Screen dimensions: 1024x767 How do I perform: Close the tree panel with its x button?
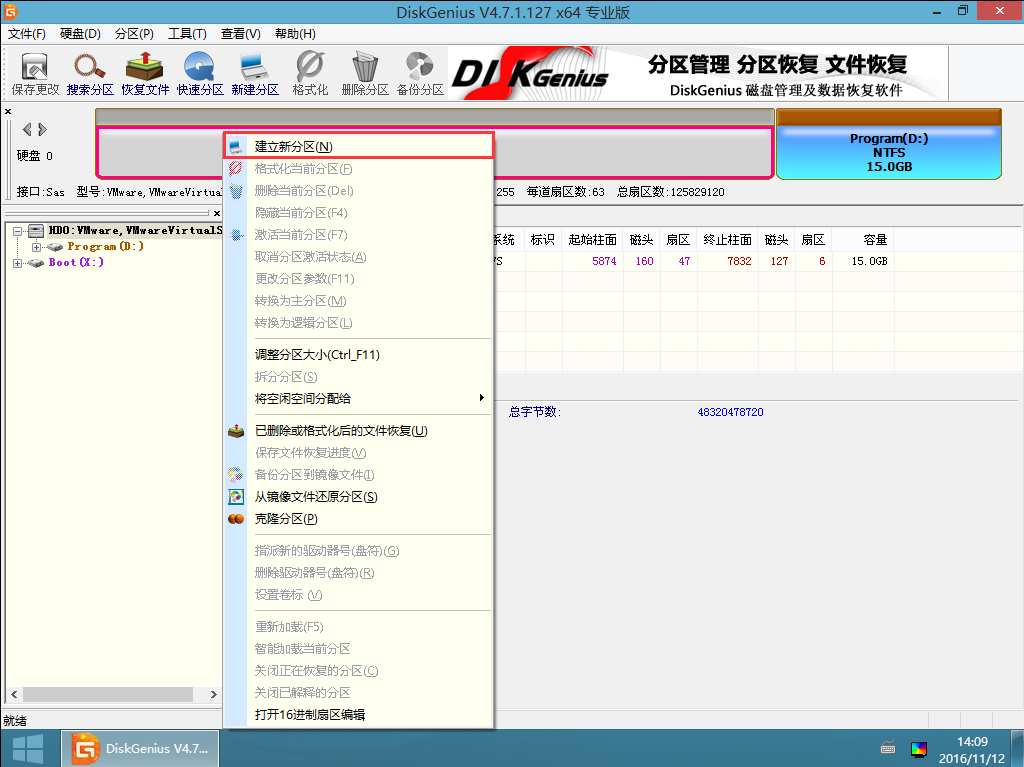coord(217,213)
